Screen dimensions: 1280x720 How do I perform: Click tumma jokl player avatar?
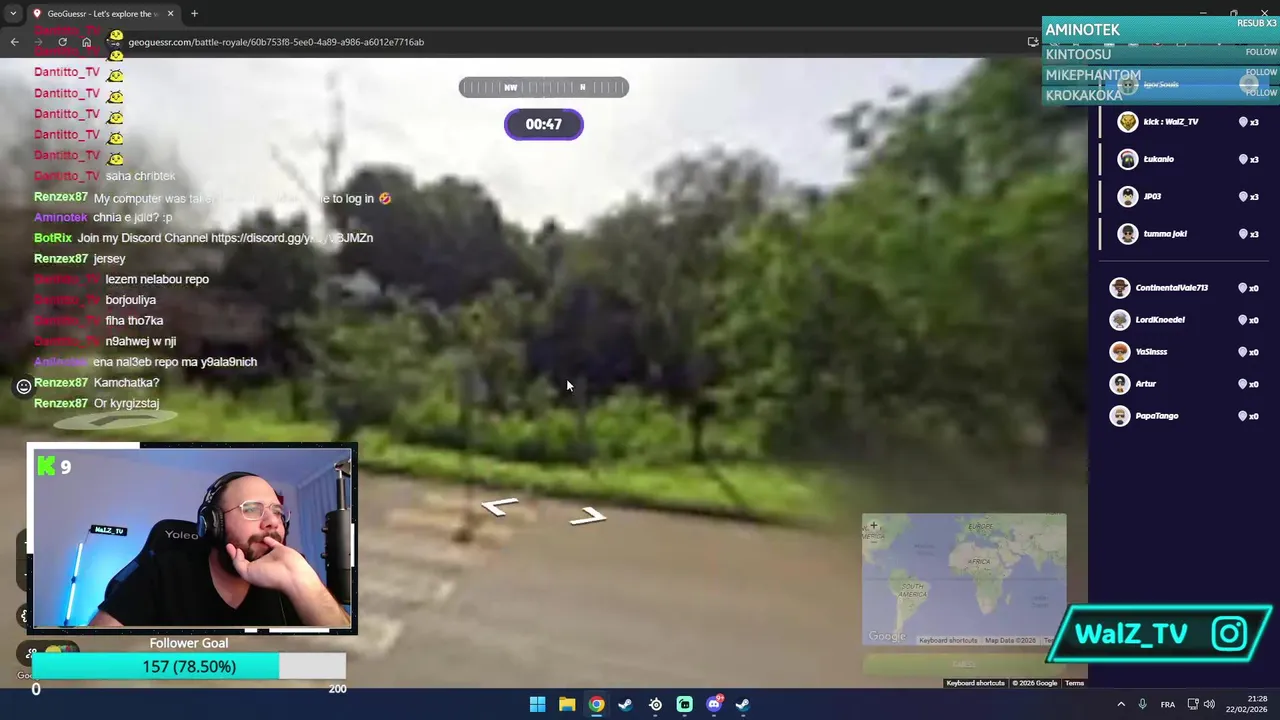pos(1128,234)
